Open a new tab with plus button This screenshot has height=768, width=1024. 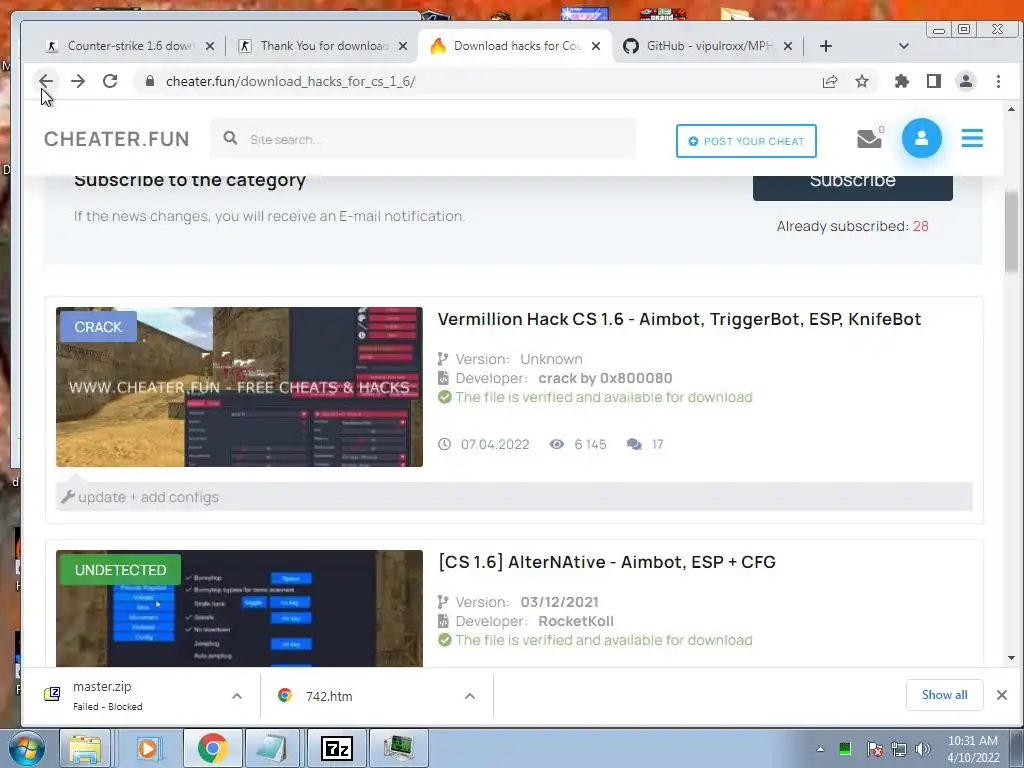pyautogui.click(x=825, y=46)
